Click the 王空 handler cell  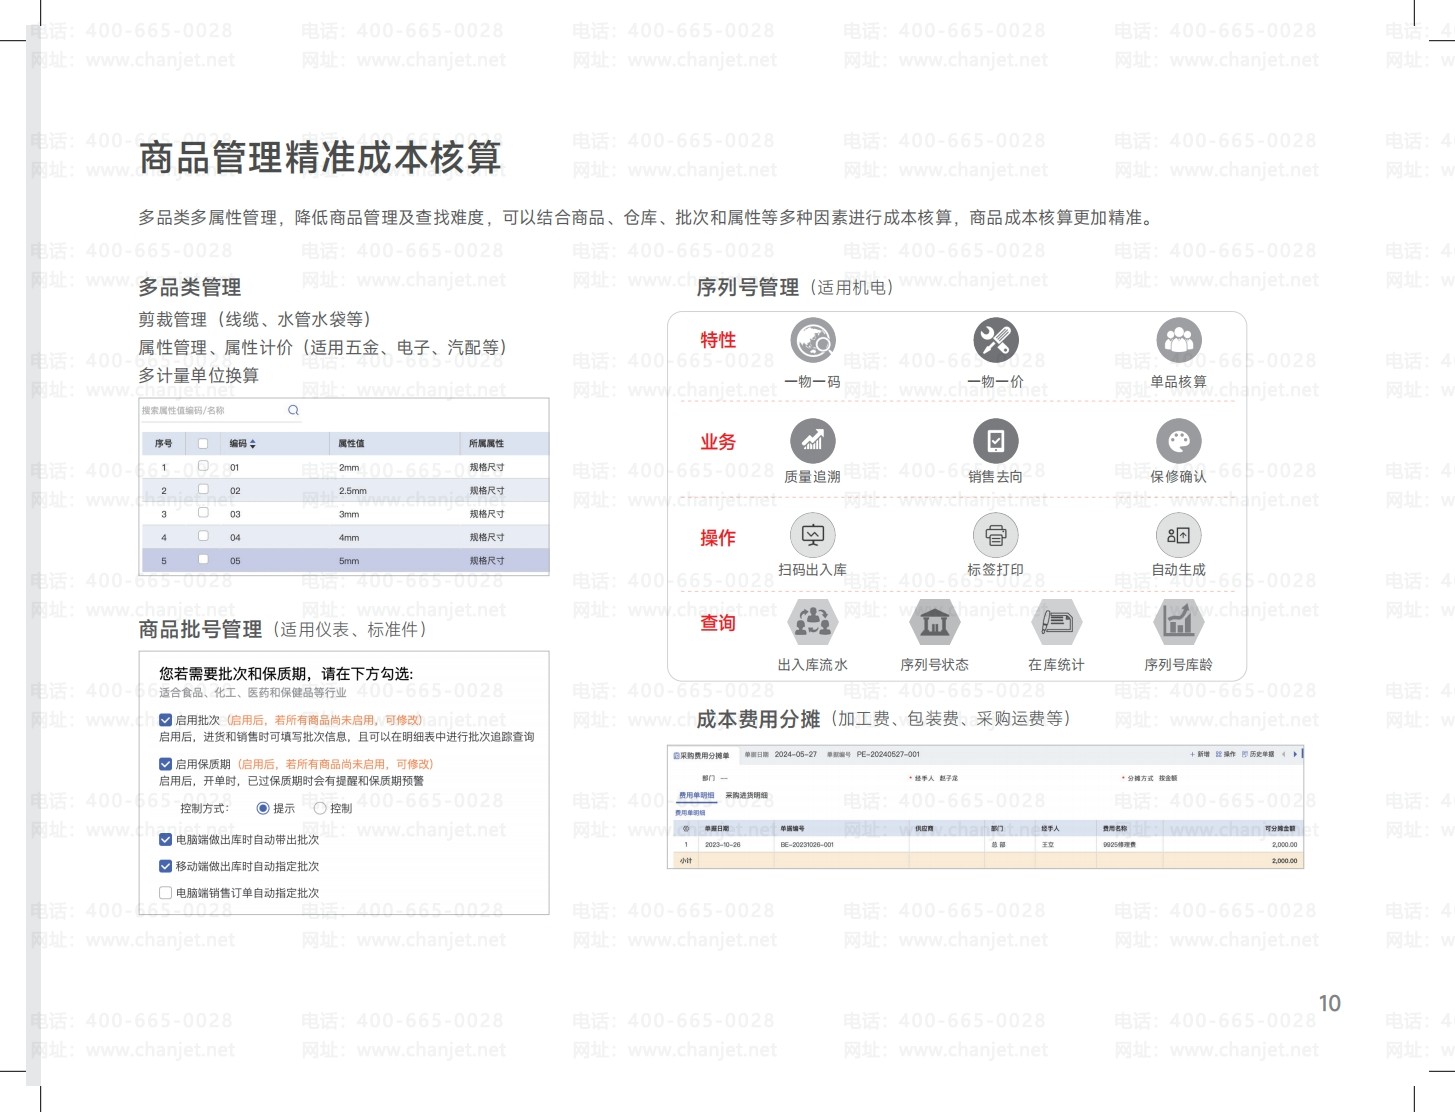pyautogui.click(x=1048, y=845)
